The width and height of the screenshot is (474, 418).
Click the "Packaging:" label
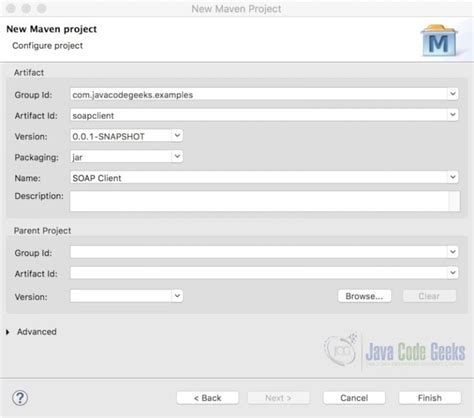point(37,157)
